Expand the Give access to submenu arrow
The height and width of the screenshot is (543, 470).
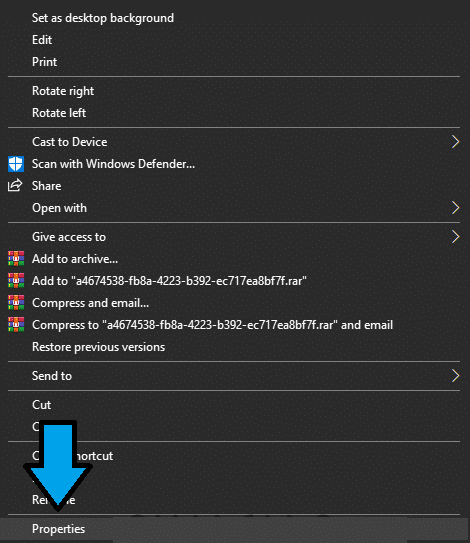(455, 237)
